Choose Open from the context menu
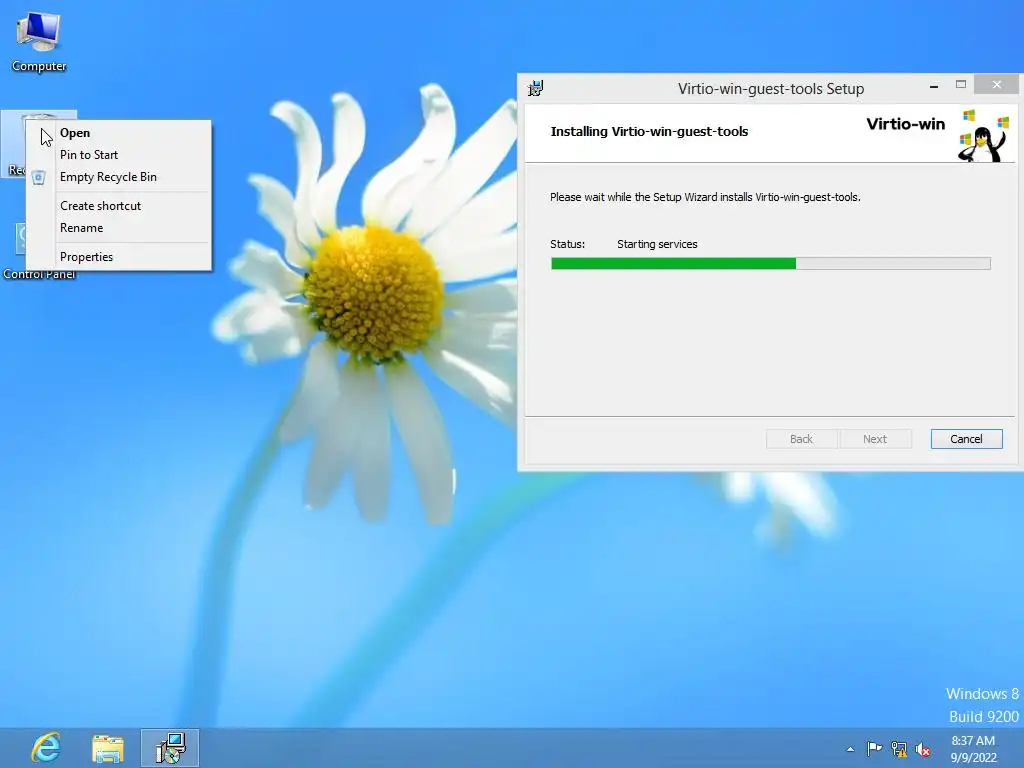Image resolution: width=1024 pixels, height=768 pixels. tap(118, 133)
